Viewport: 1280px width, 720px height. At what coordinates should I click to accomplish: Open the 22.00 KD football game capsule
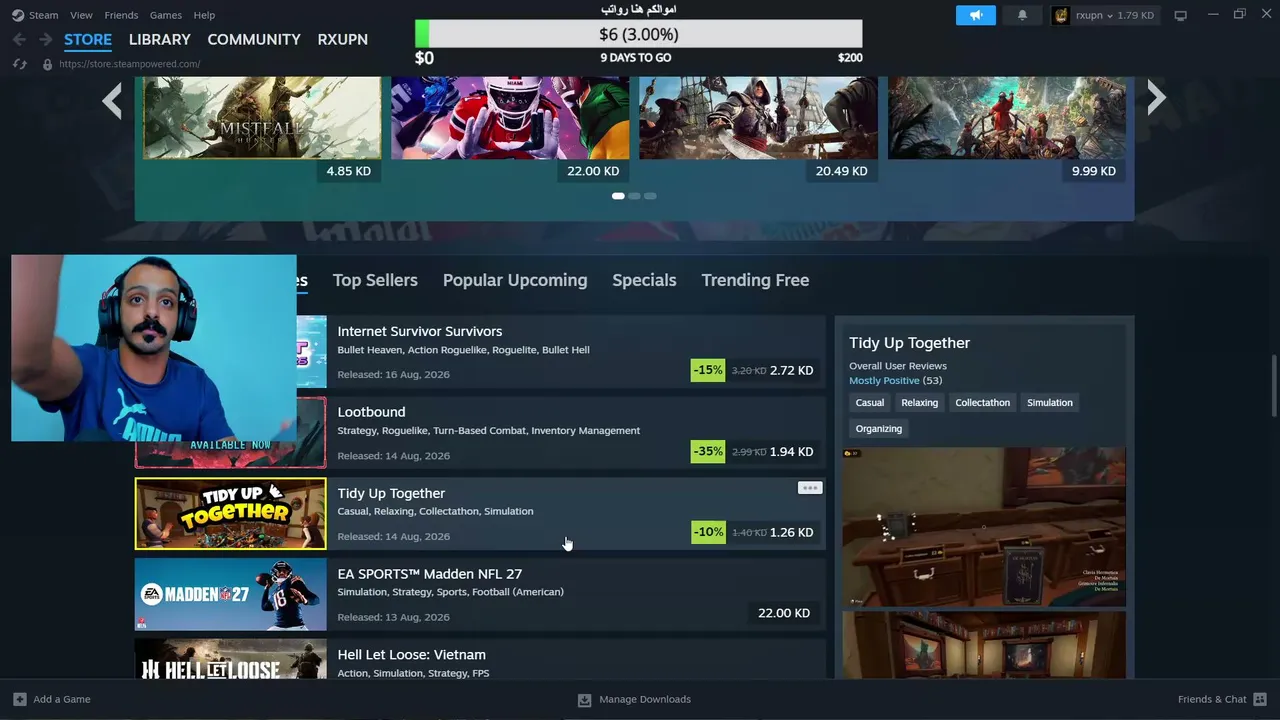coord(510,118)
